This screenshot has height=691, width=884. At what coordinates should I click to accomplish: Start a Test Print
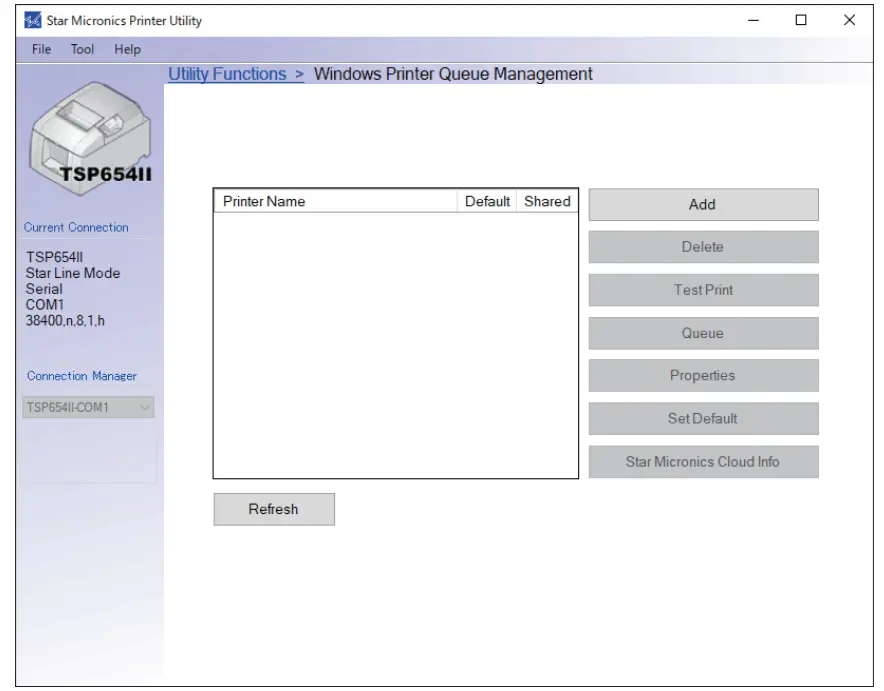tap(703, 289)
